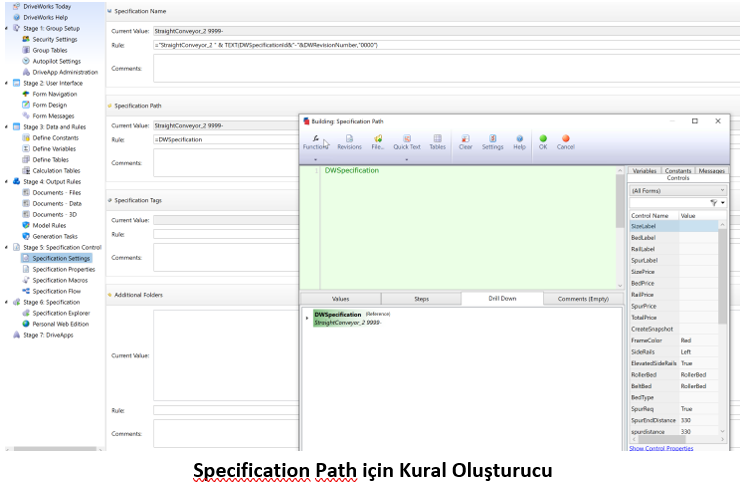Click the Help icon in toolbar
This screenshot has height=484, width=744.
[x=519, y=141]
